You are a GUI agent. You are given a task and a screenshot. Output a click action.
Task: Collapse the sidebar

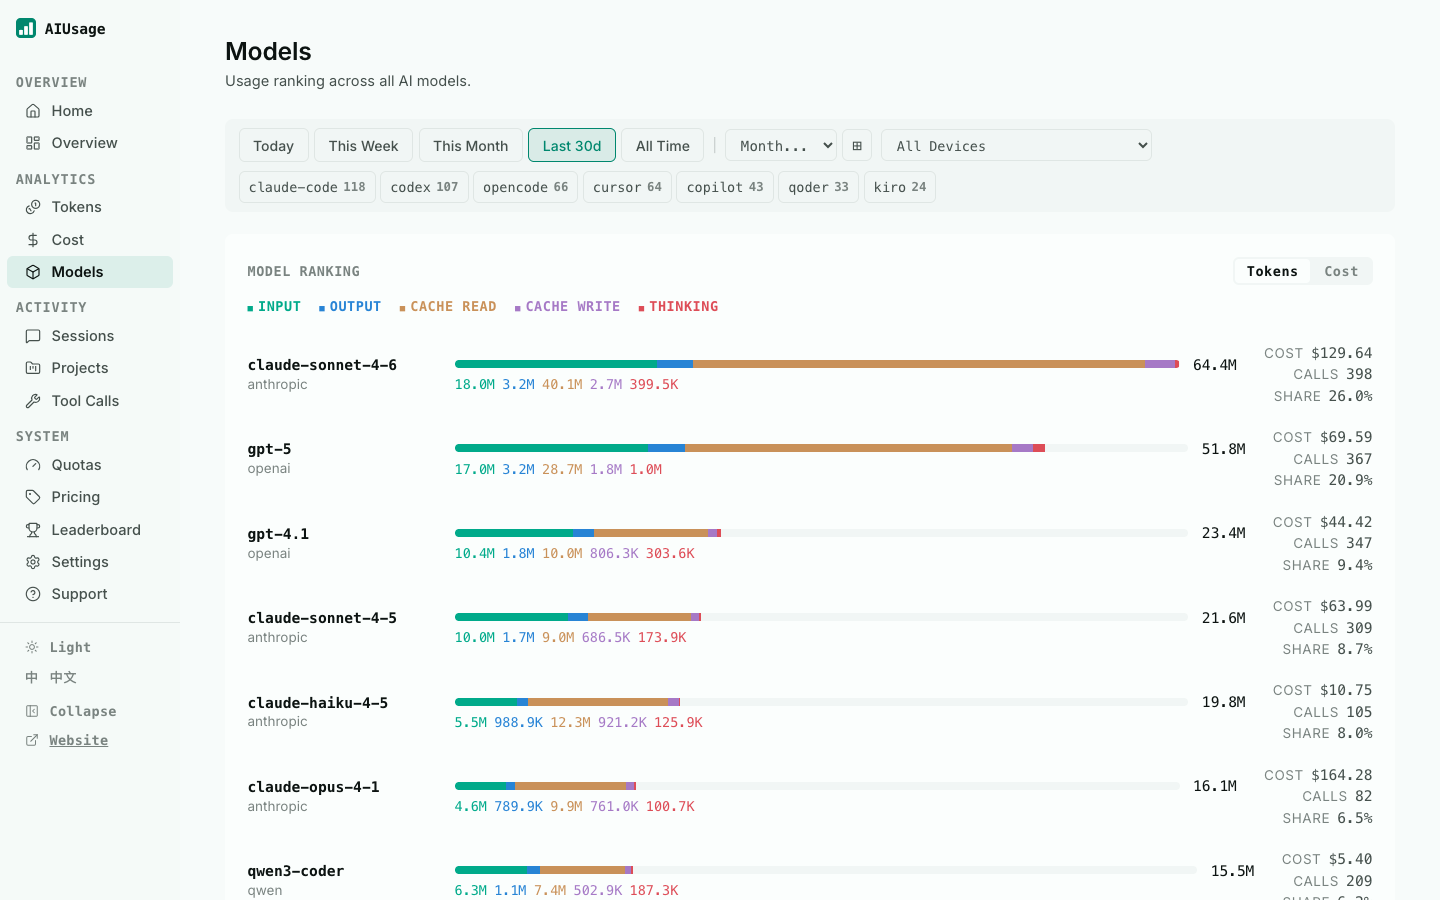(x=70, y=711)
